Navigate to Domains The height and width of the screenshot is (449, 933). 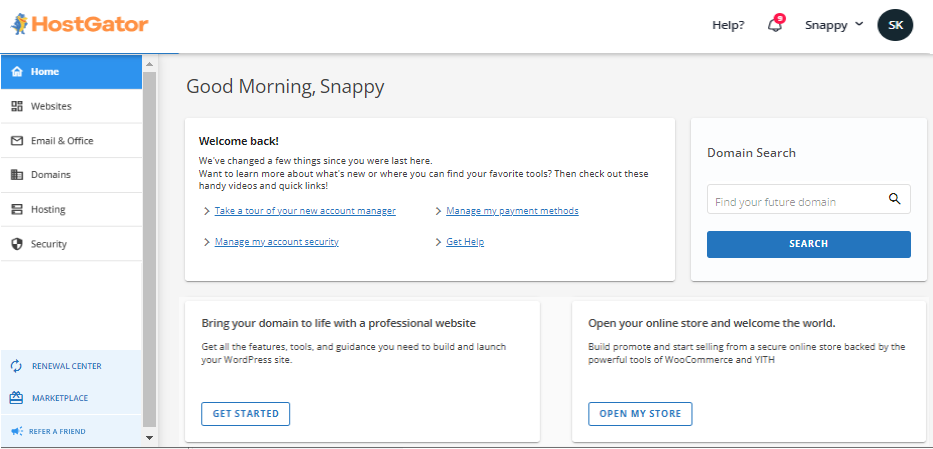[x=71, y=175]
